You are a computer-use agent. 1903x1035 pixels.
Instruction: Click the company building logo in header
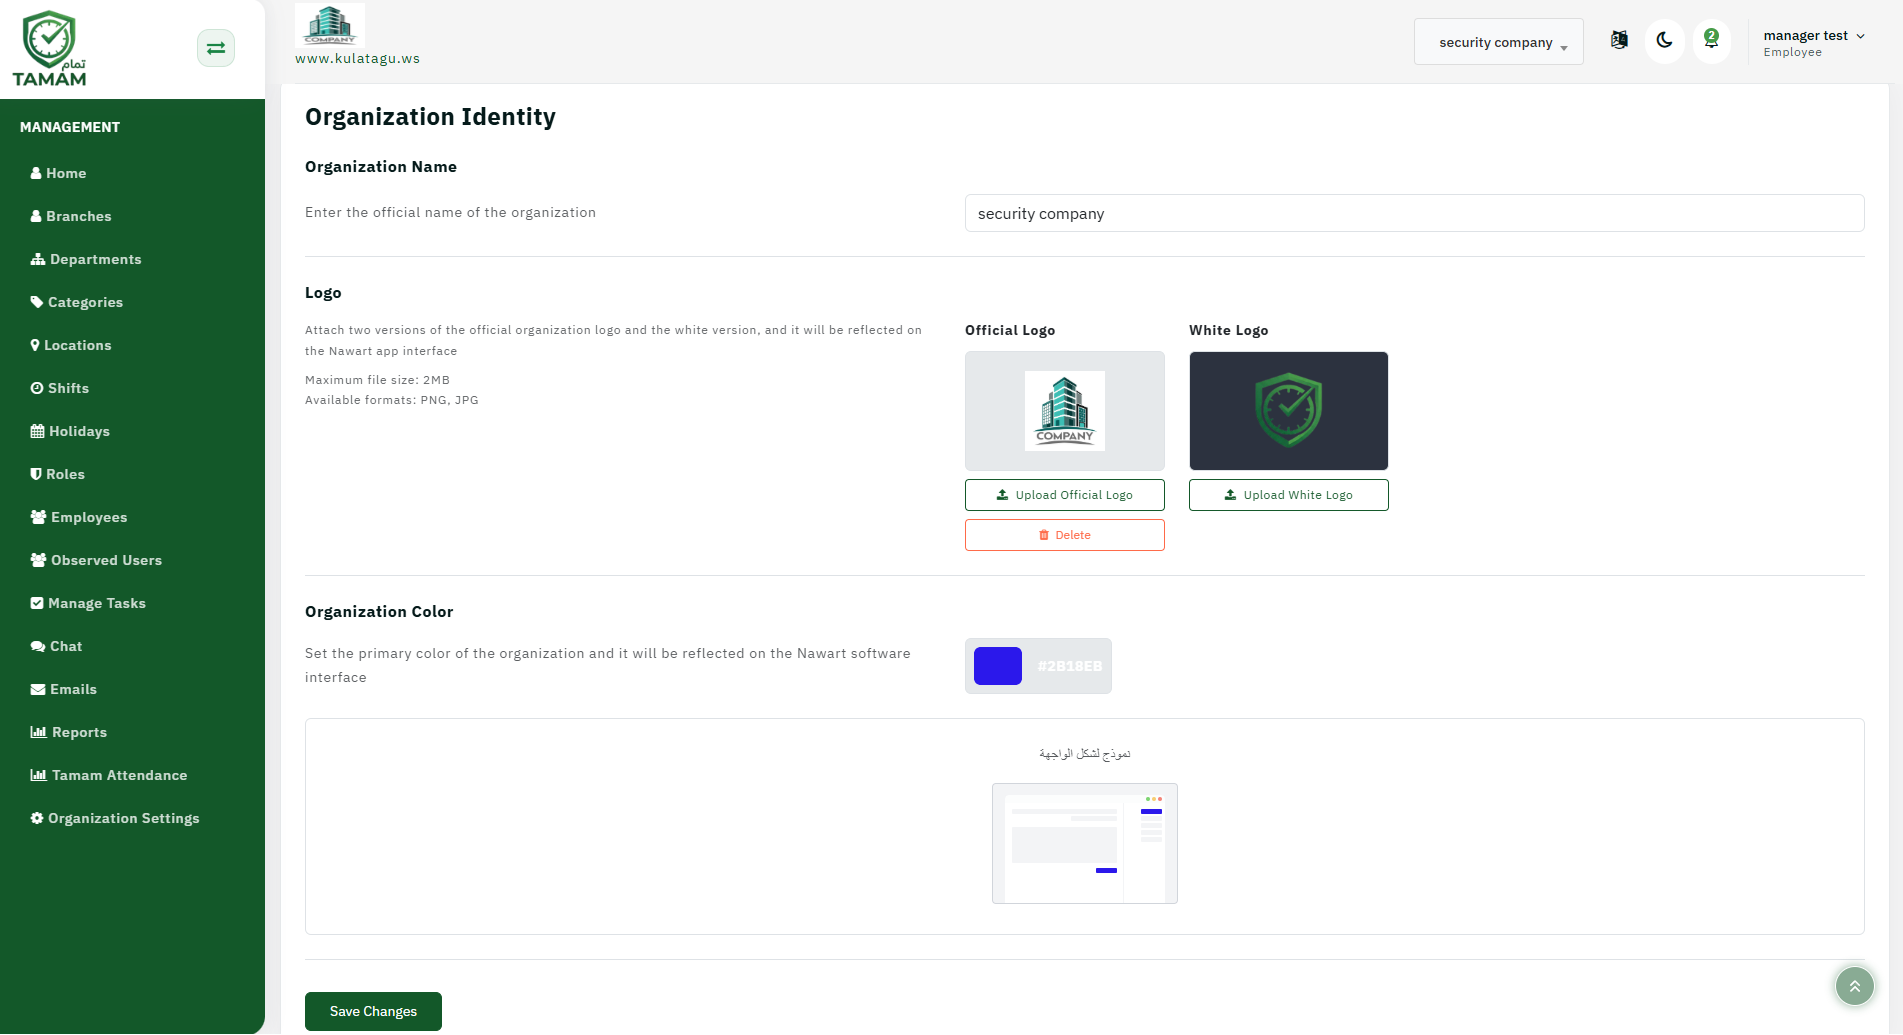click(x=330, y=25)
